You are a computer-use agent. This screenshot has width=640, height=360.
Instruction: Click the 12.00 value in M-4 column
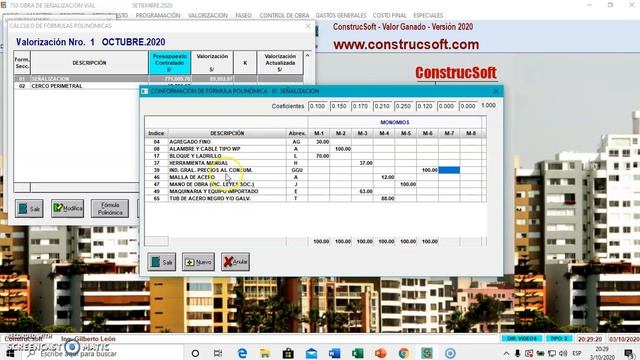(x=387, y=177)
